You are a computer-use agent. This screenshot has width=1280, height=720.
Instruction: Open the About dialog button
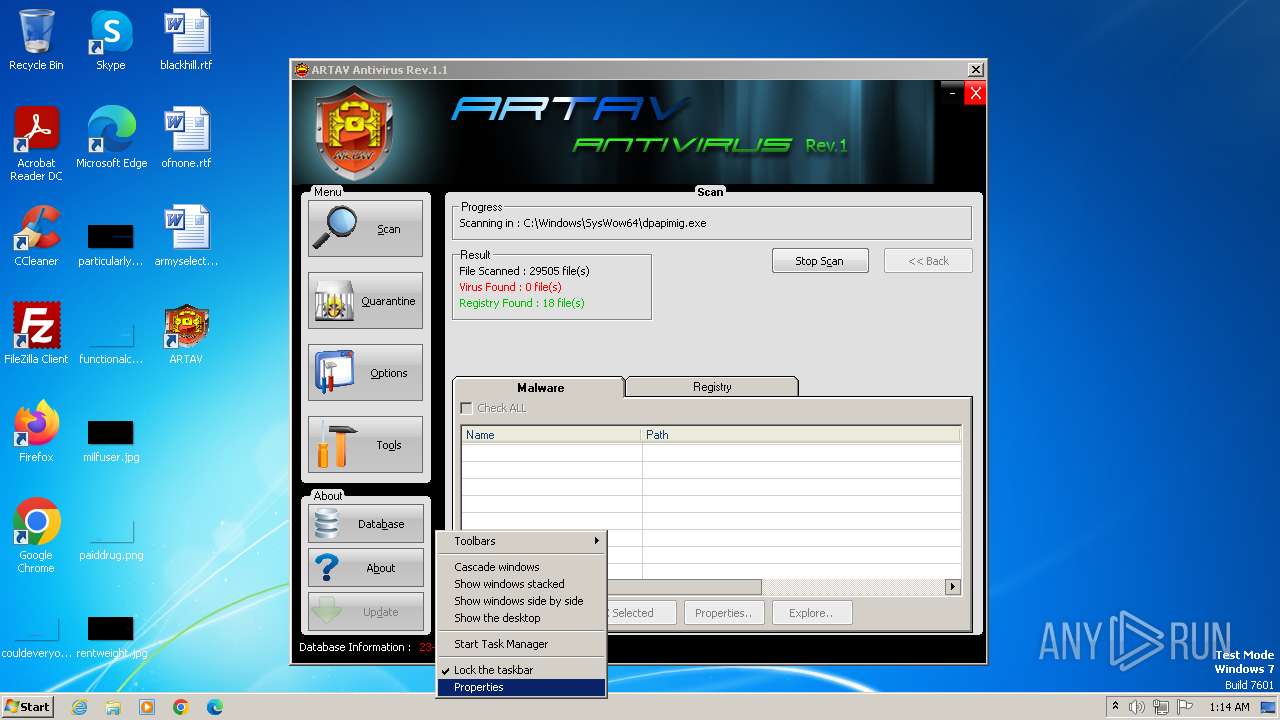pyautogui.click(x=365, y=568)
